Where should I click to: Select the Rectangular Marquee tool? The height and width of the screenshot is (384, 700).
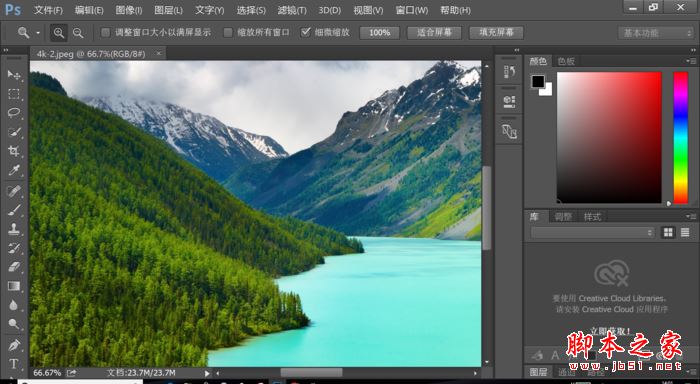[14, 94]
